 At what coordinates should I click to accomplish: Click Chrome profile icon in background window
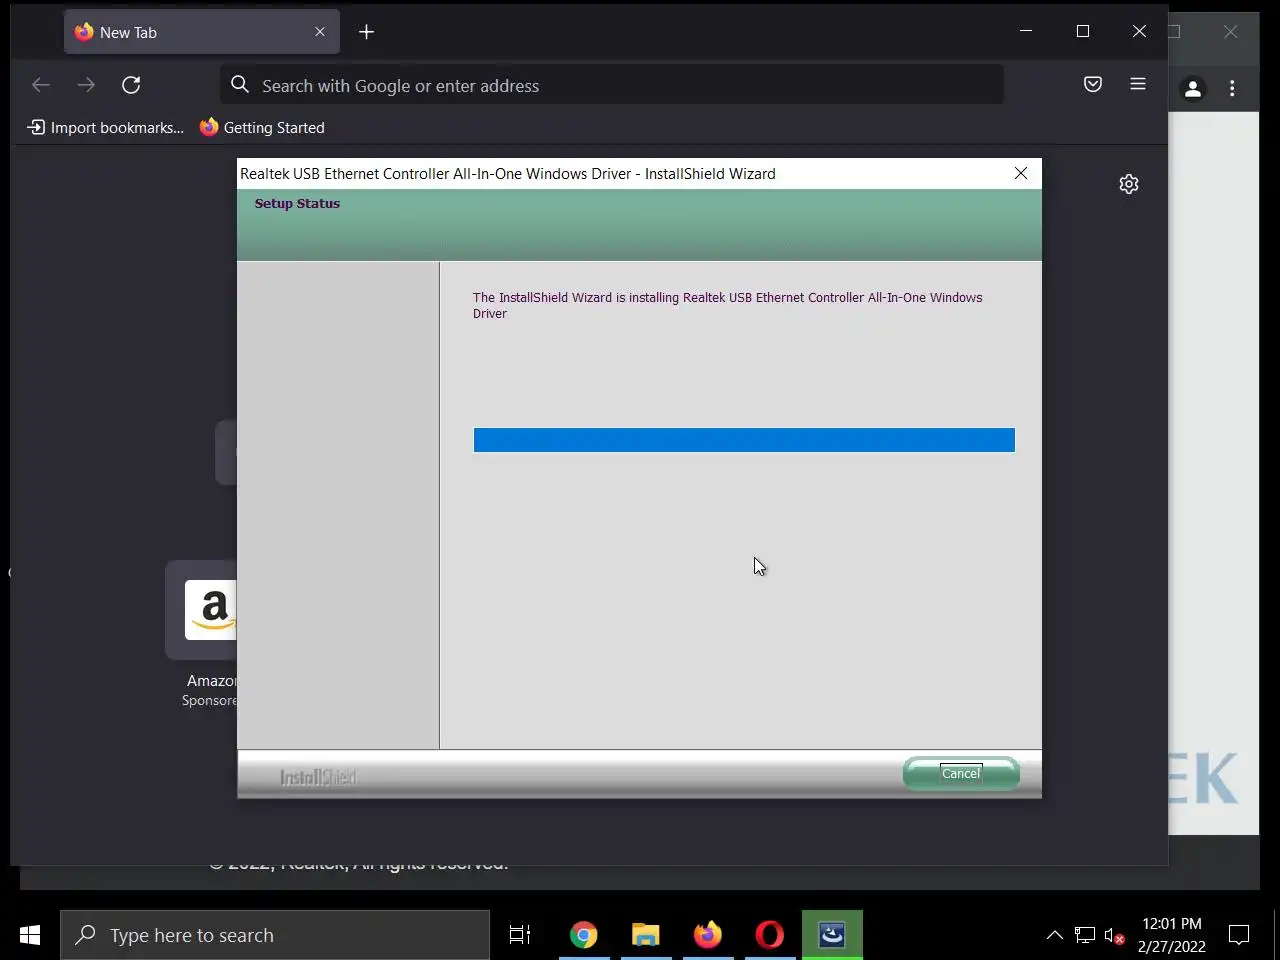1193,89
